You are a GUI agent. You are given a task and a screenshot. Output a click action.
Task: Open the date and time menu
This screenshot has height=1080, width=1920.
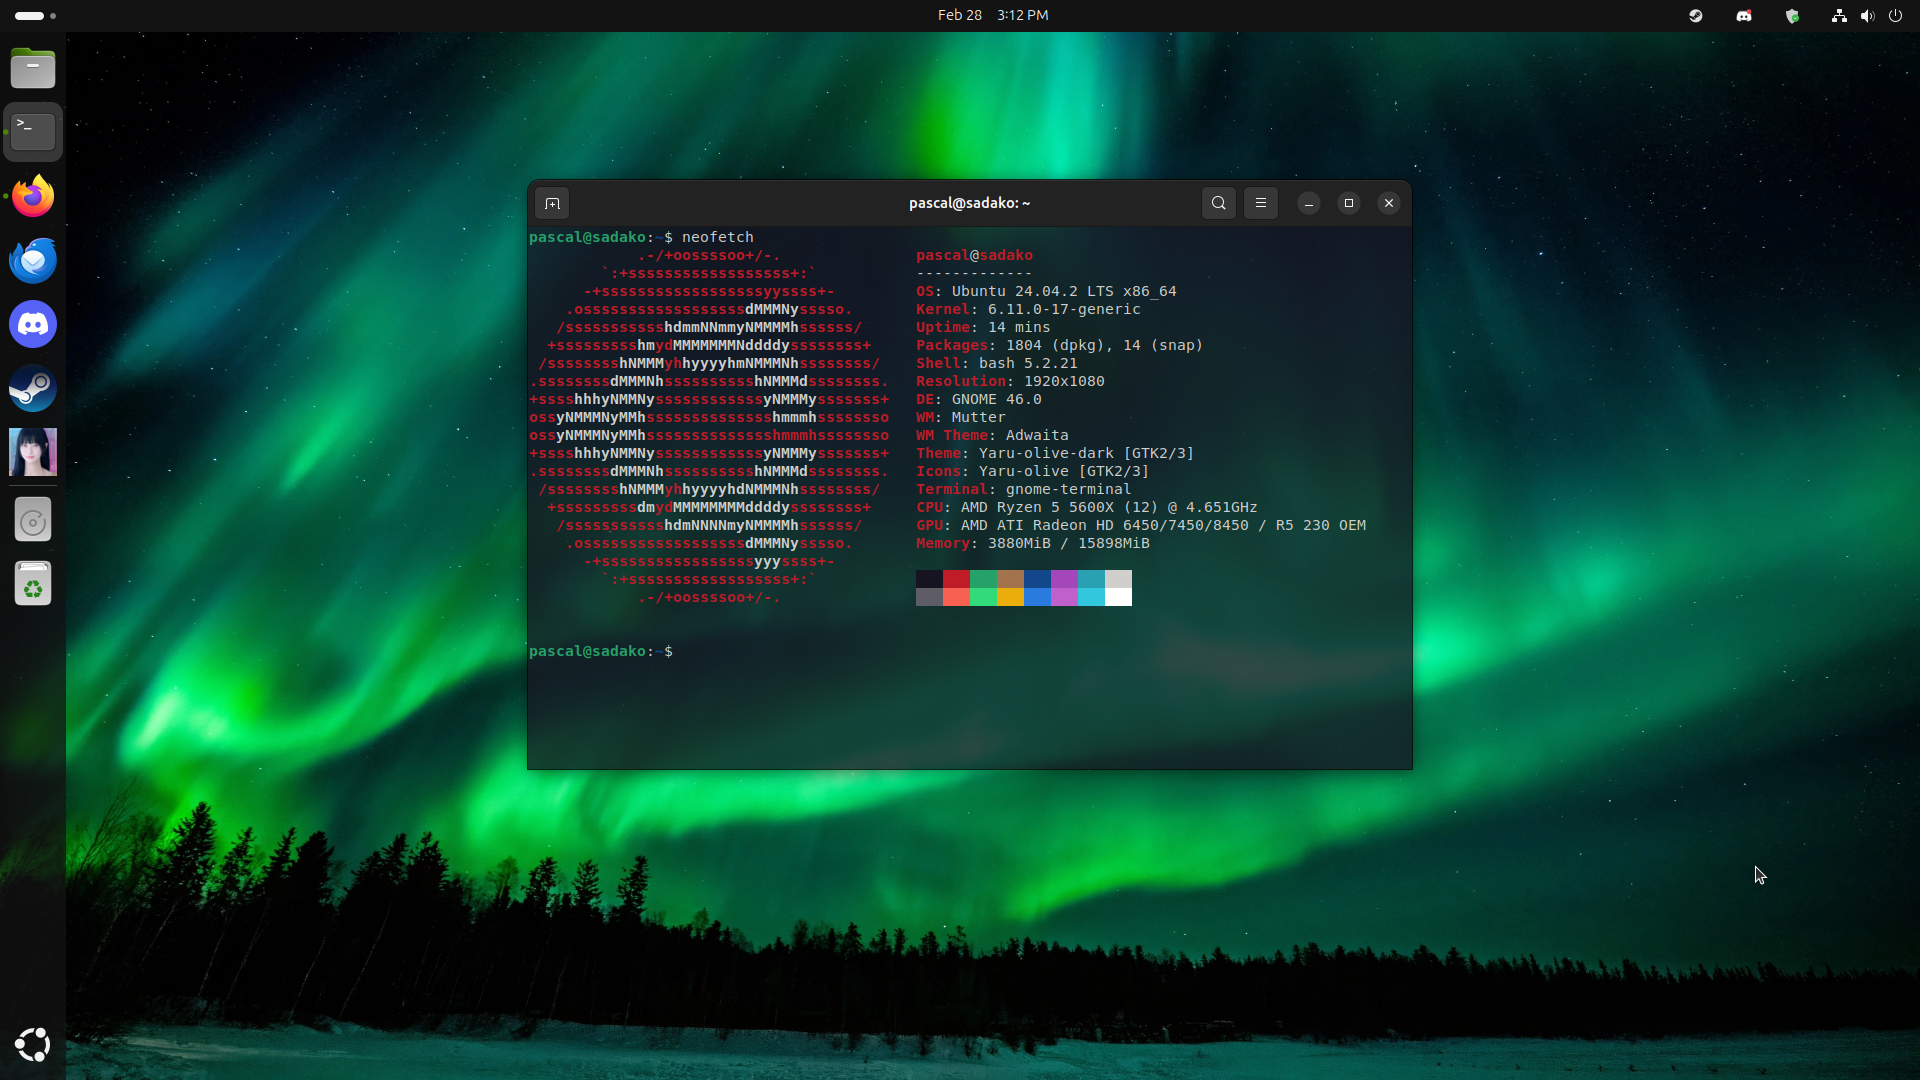993,15
